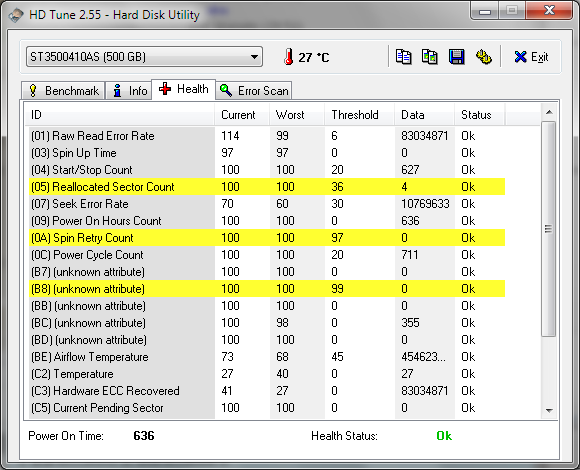This screenshot has height=470, width=580.
Task: Select the (07) Seek Error Rate row
Action: pyautogui.click(x=267, y=204)
